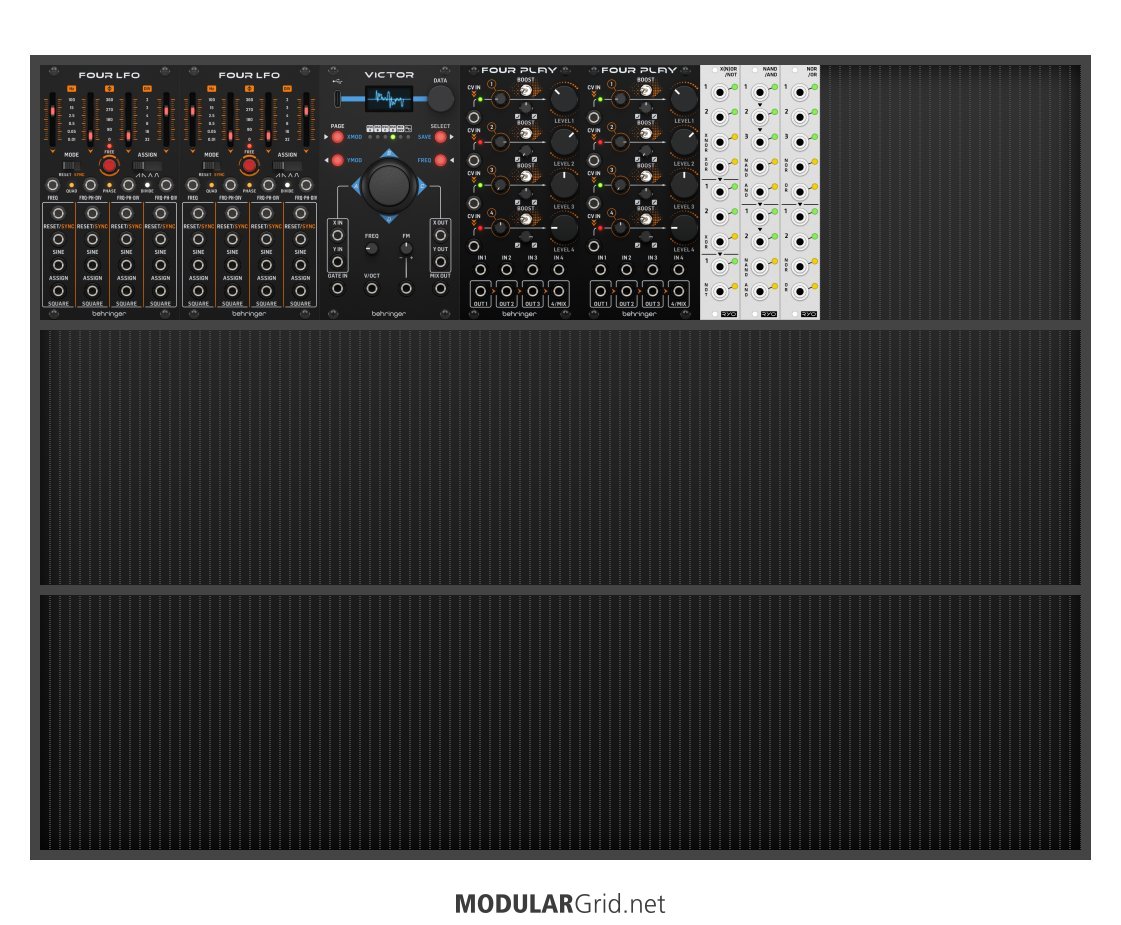Click the MODULARGrid.net logo link

coord(560,904)
